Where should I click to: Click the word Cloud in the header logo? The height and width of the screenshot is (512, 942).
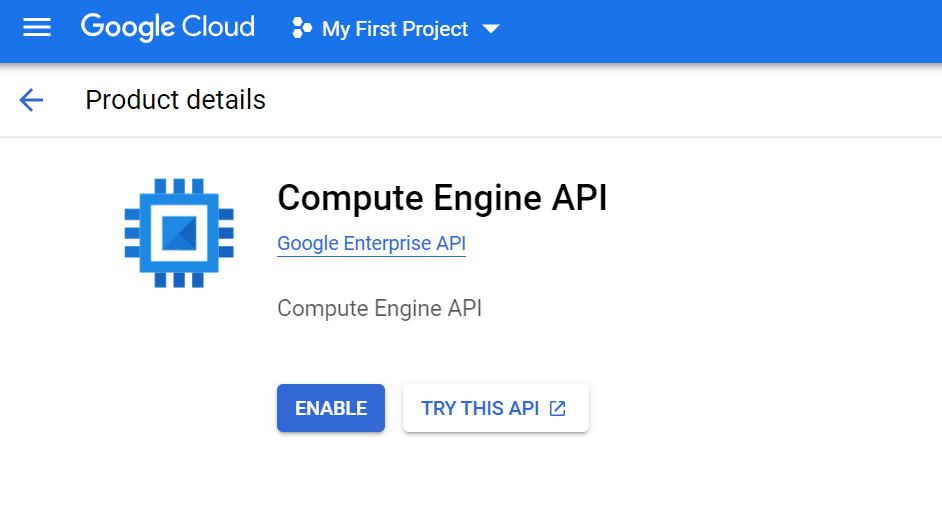tap(218, 26)
